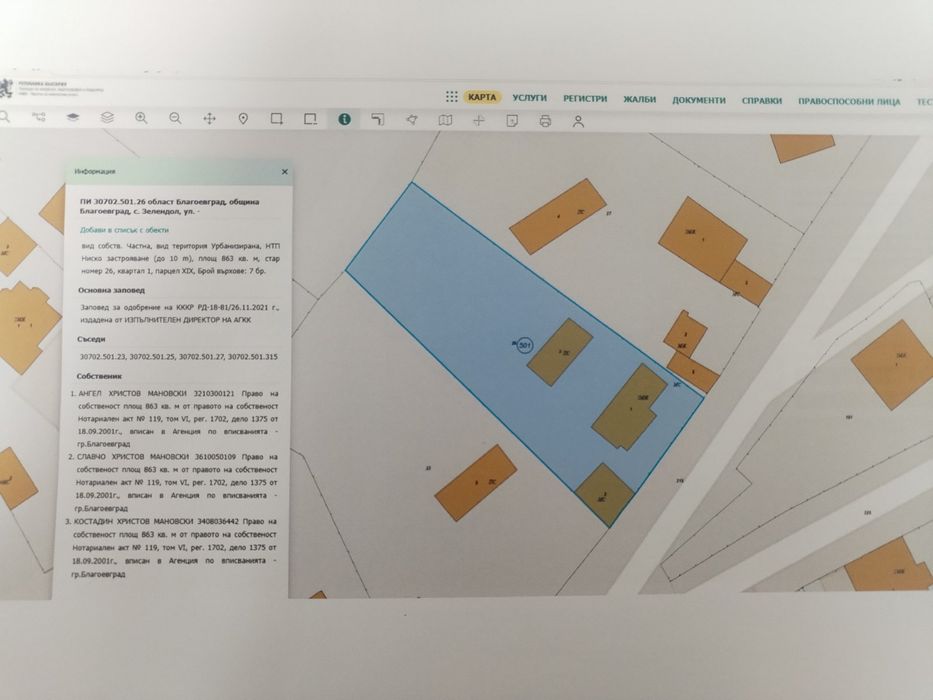
Task: Click 'Добави в списък с обекти' link
Action: [x=124, y=230]
